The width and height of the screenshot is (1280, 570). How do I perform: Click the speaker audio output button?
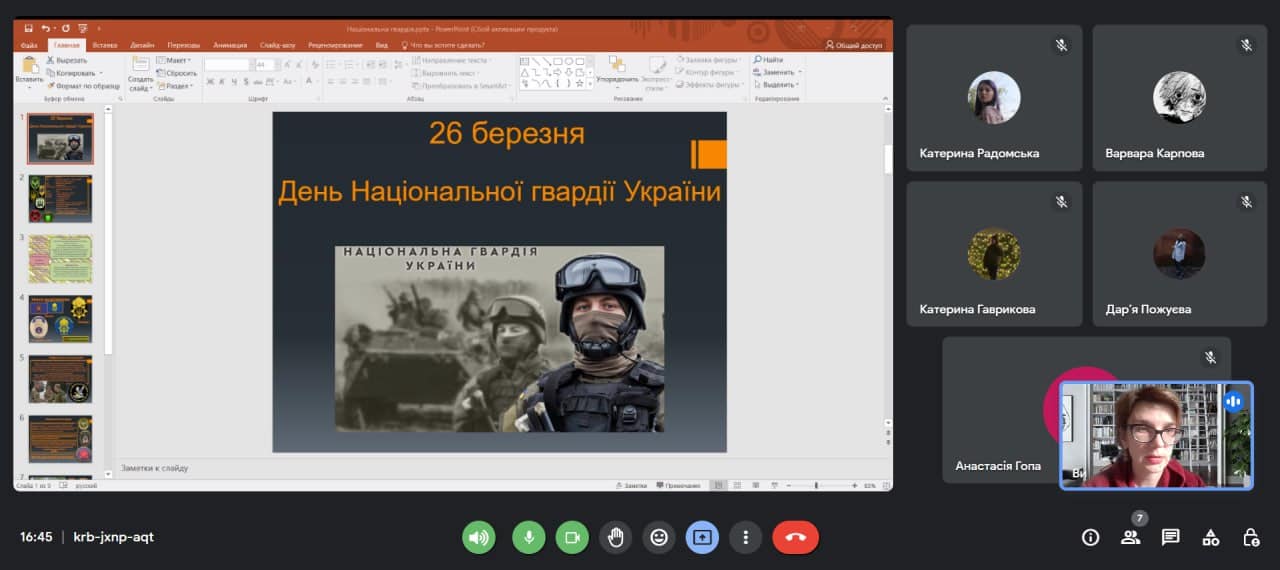[x=479, y=537]
